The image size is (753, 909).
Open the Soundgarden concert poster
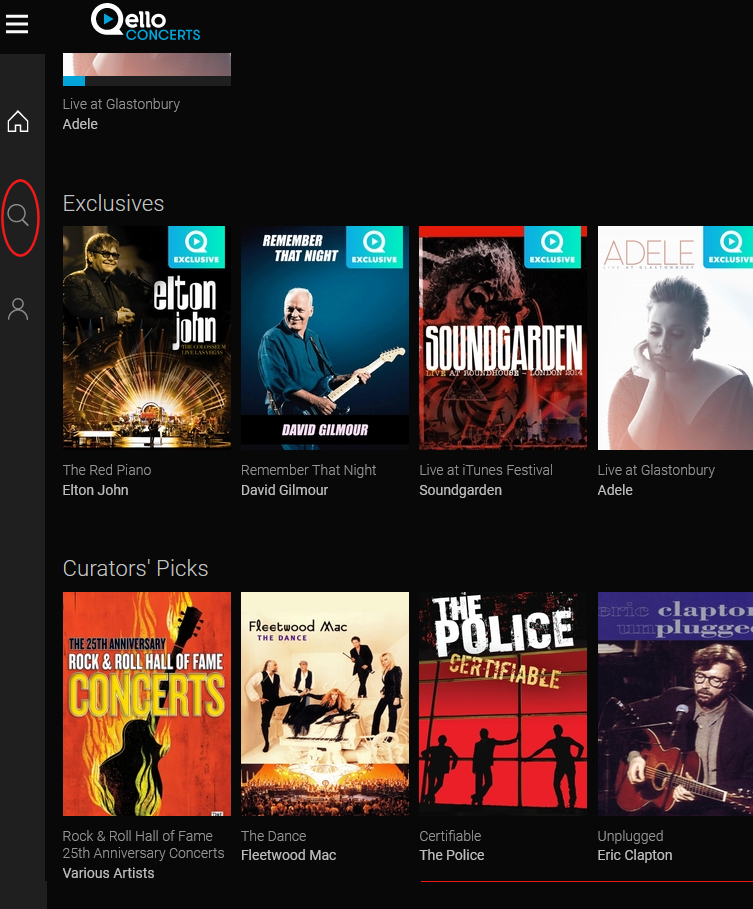click(503, 338)
